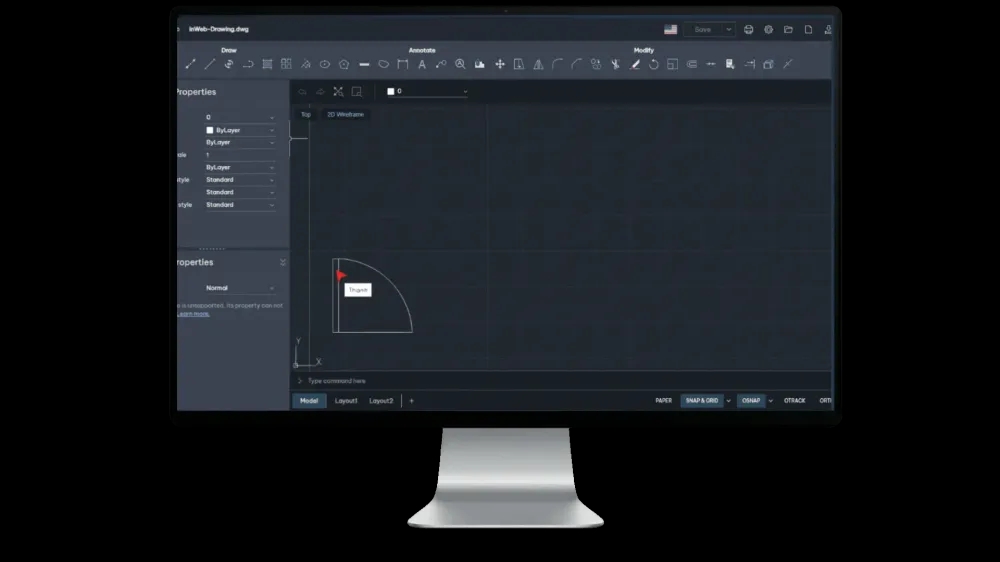Screen dimensions: 1000x562
Task: Select the four-squares block tool in Draw
Action: (286, 64)
